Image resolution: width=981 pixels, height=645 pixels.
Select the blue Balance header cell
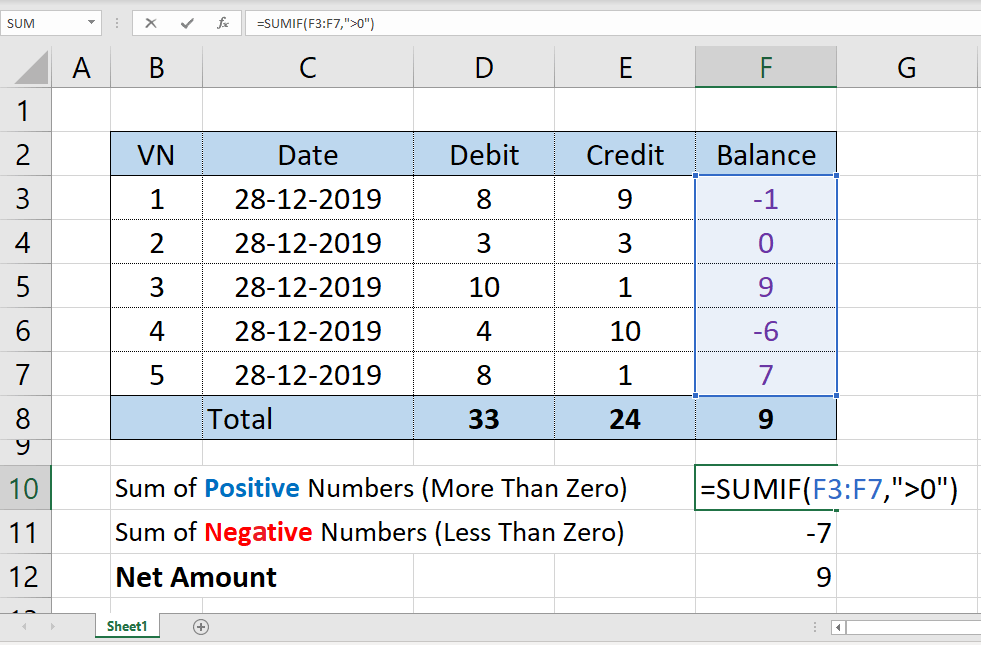[765, 154]
